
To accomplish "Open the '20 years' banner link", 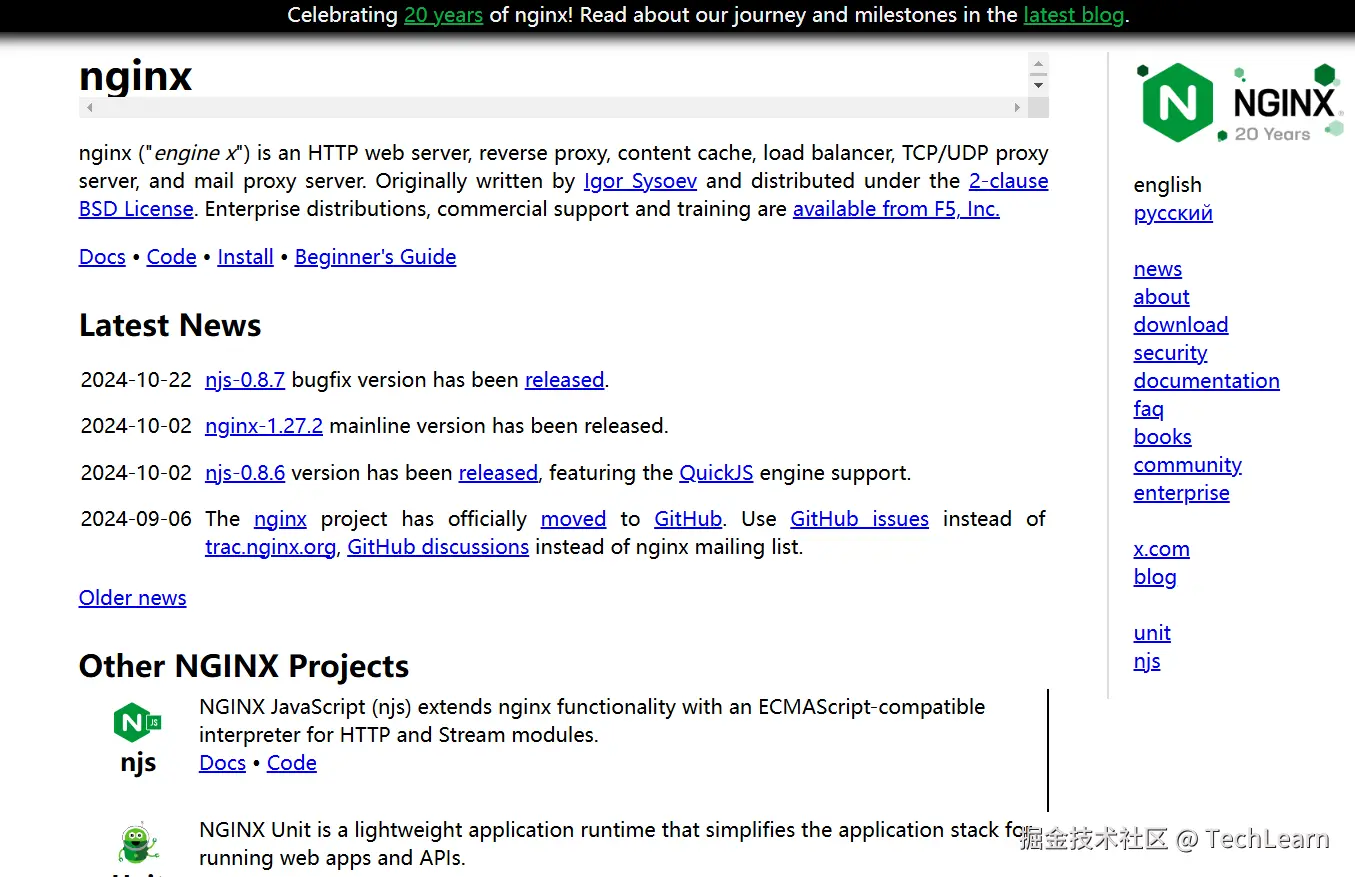I will 443,15.
